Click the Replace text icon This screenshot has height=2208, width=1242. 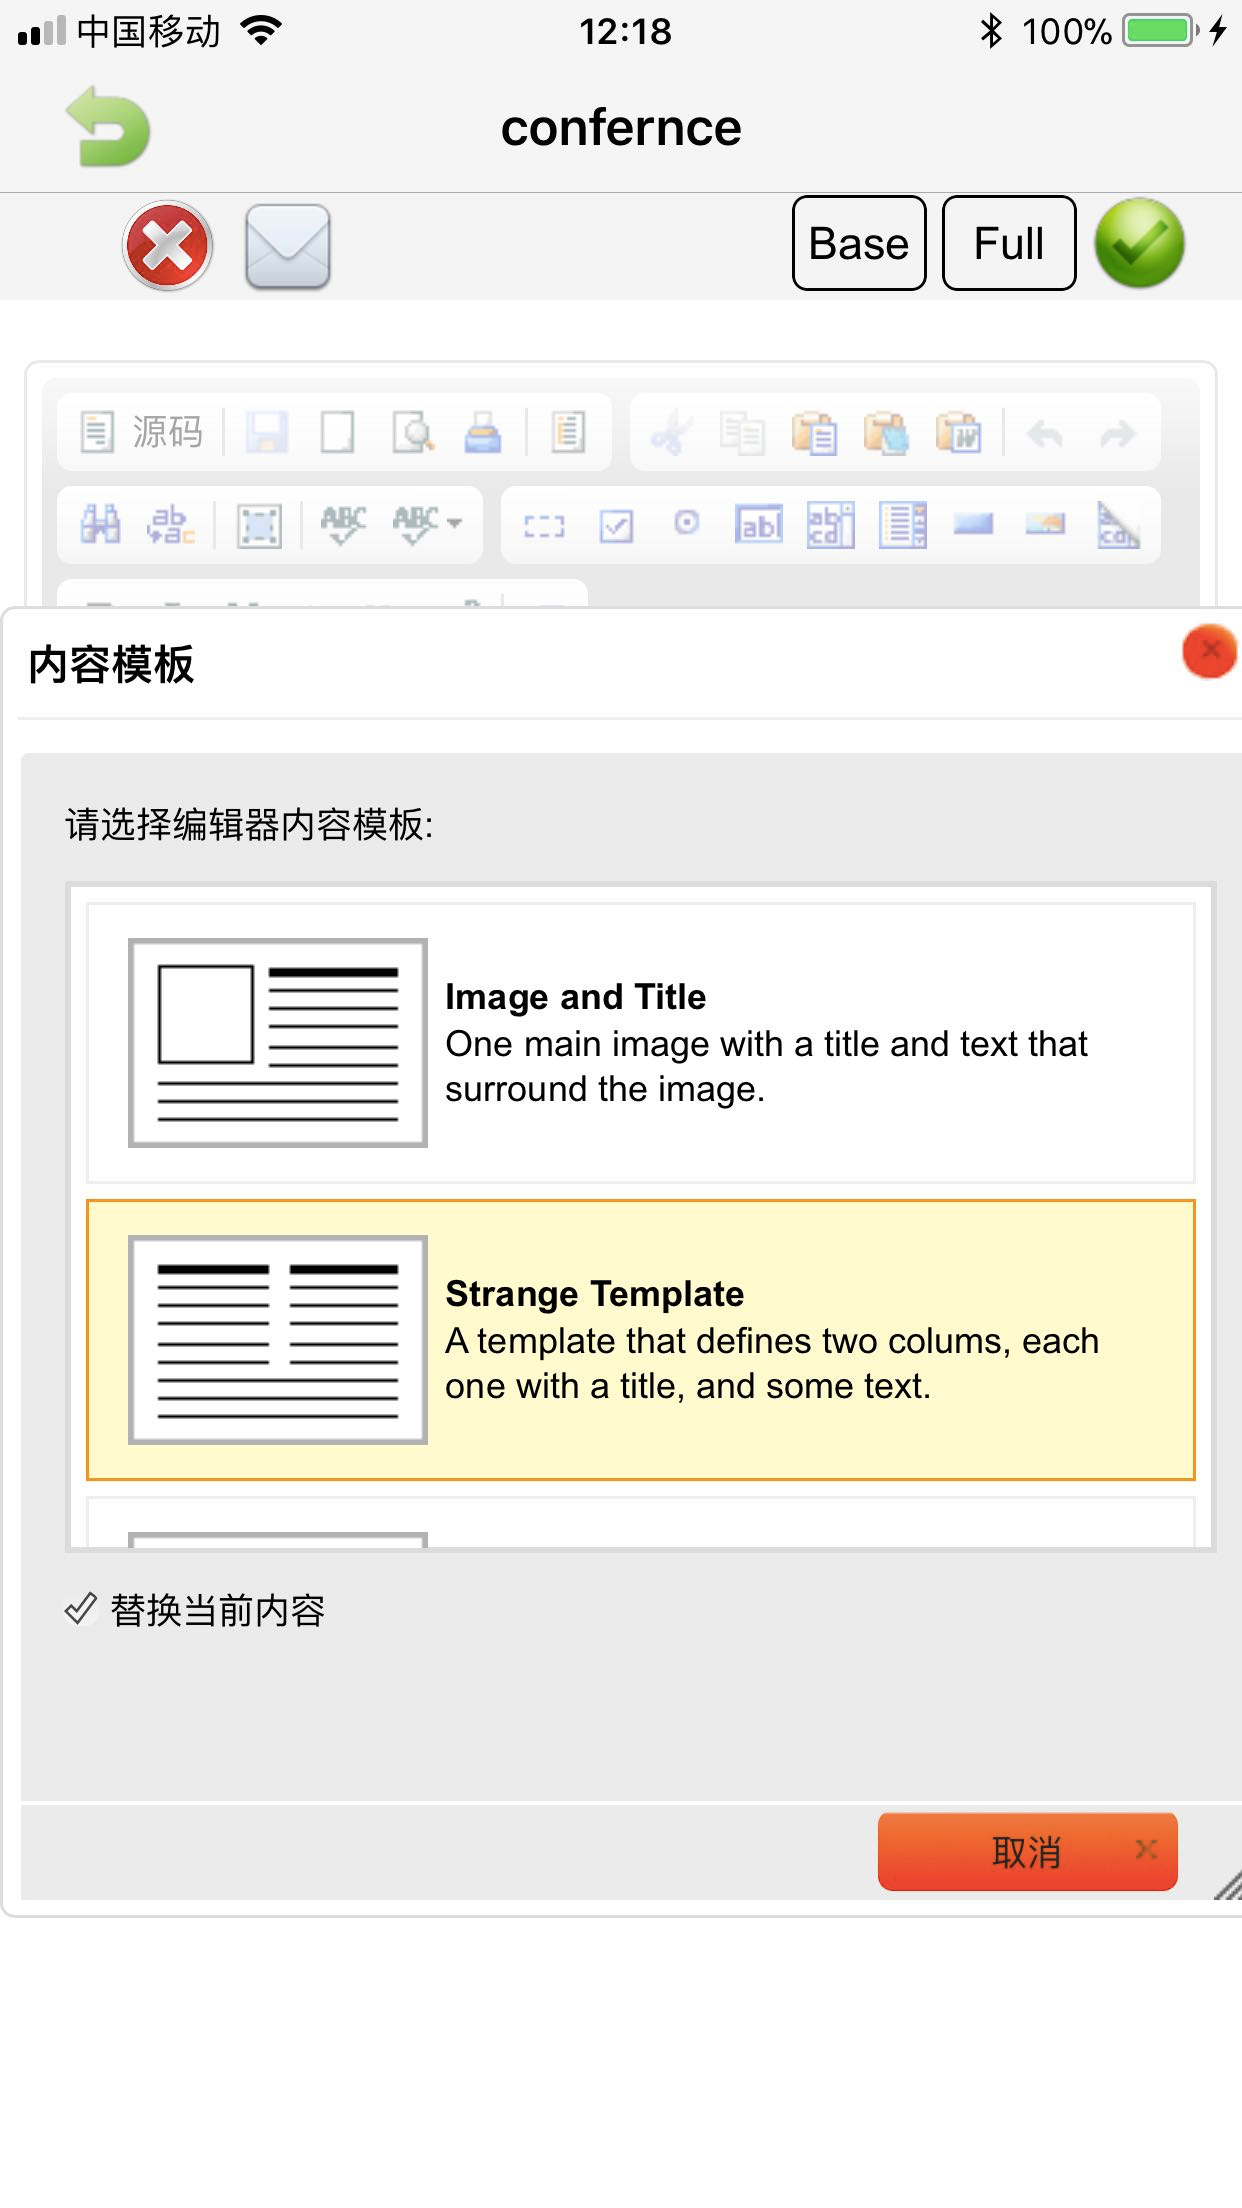click(171, 525)
